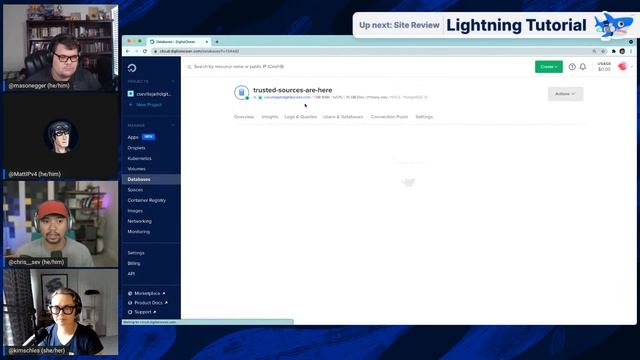Open the Create dropdown button
This screenshot has height=360, width=640.
(549, 67)
